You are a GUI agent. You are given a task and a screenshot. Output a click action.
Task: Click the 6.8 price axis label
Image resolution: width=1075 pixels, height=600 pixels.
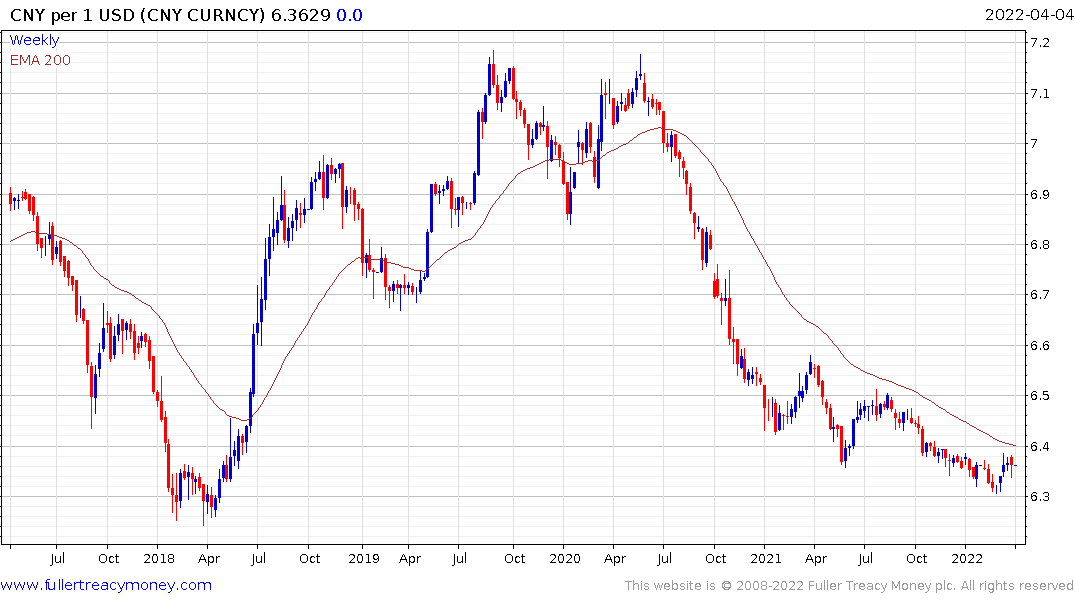pos(1039,244)
